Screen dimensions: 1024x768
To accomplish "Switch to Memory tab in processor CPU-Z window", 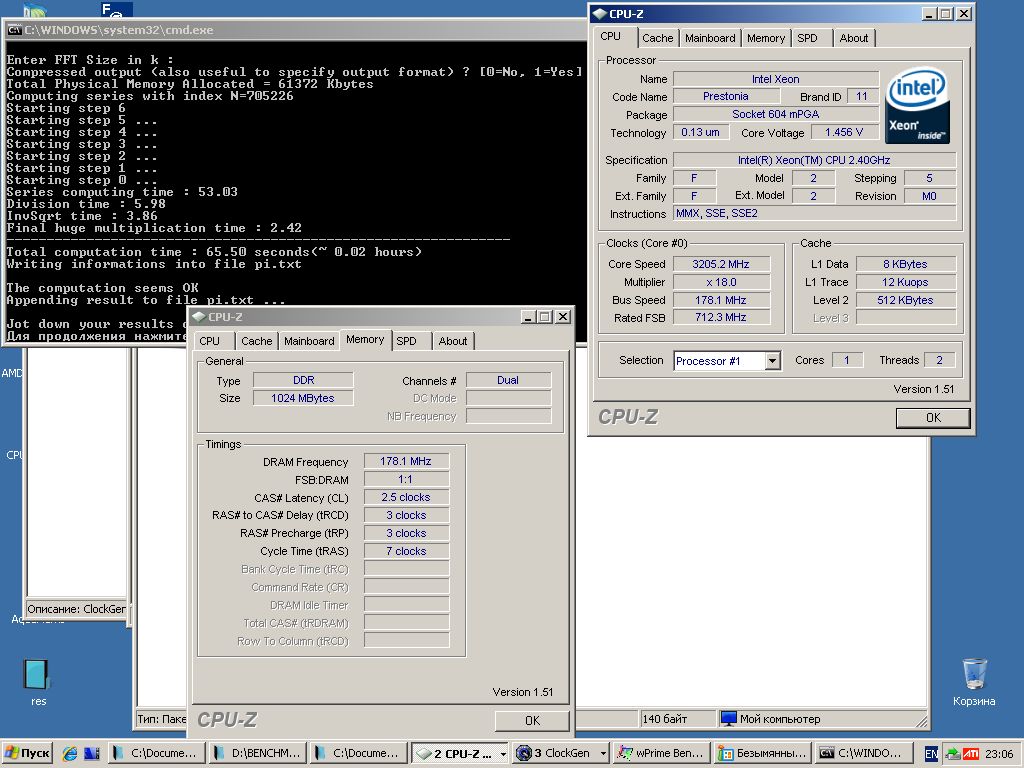I will click(x=765, y=38).
